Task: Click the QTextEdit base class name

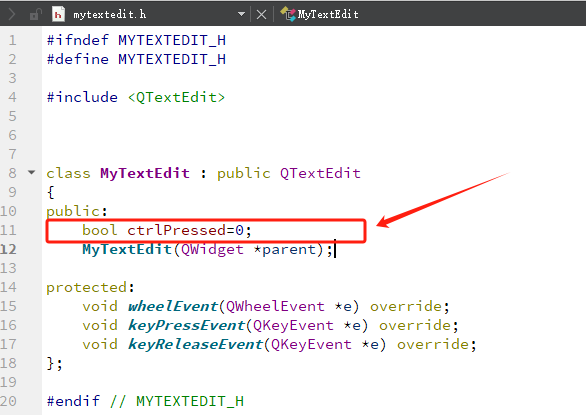Action: [320, 173]
